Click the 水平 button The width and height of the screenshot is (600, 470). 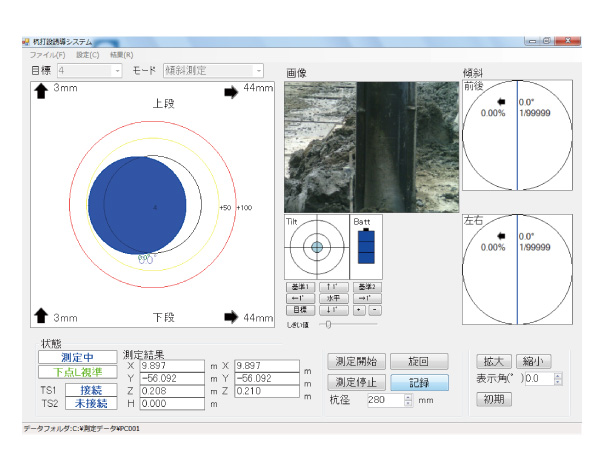click(334, 299)
